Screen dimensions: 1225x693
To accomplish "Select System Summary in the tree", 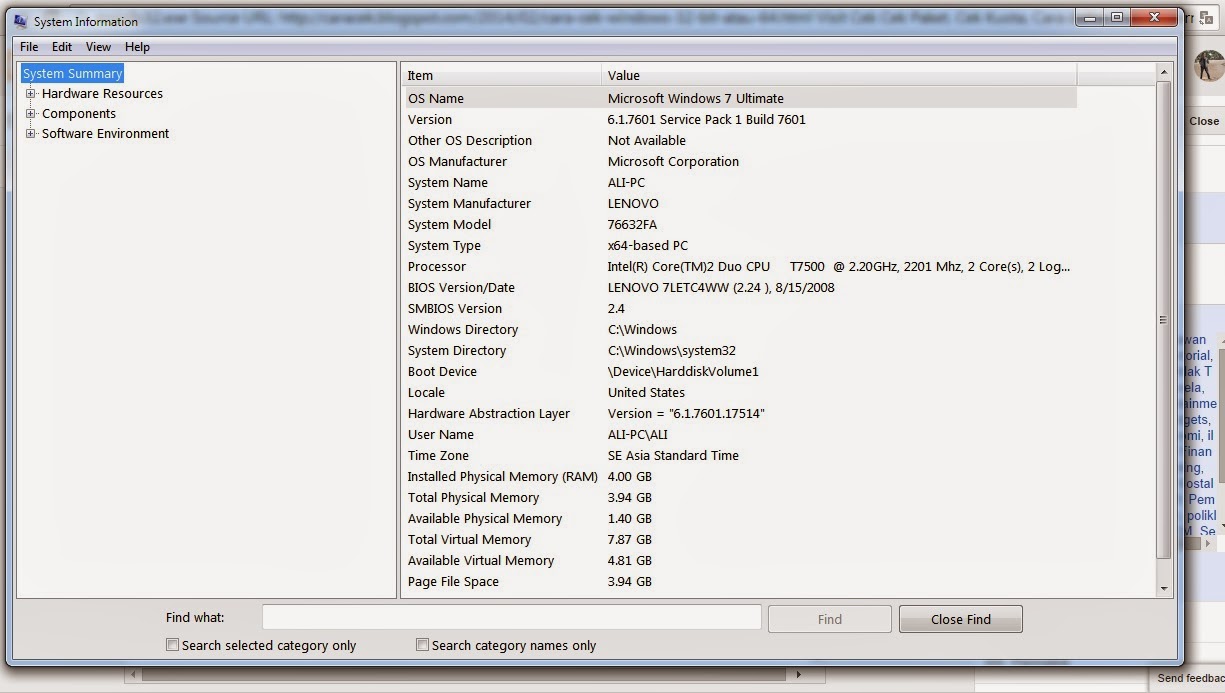I will [x=72, y=73].
